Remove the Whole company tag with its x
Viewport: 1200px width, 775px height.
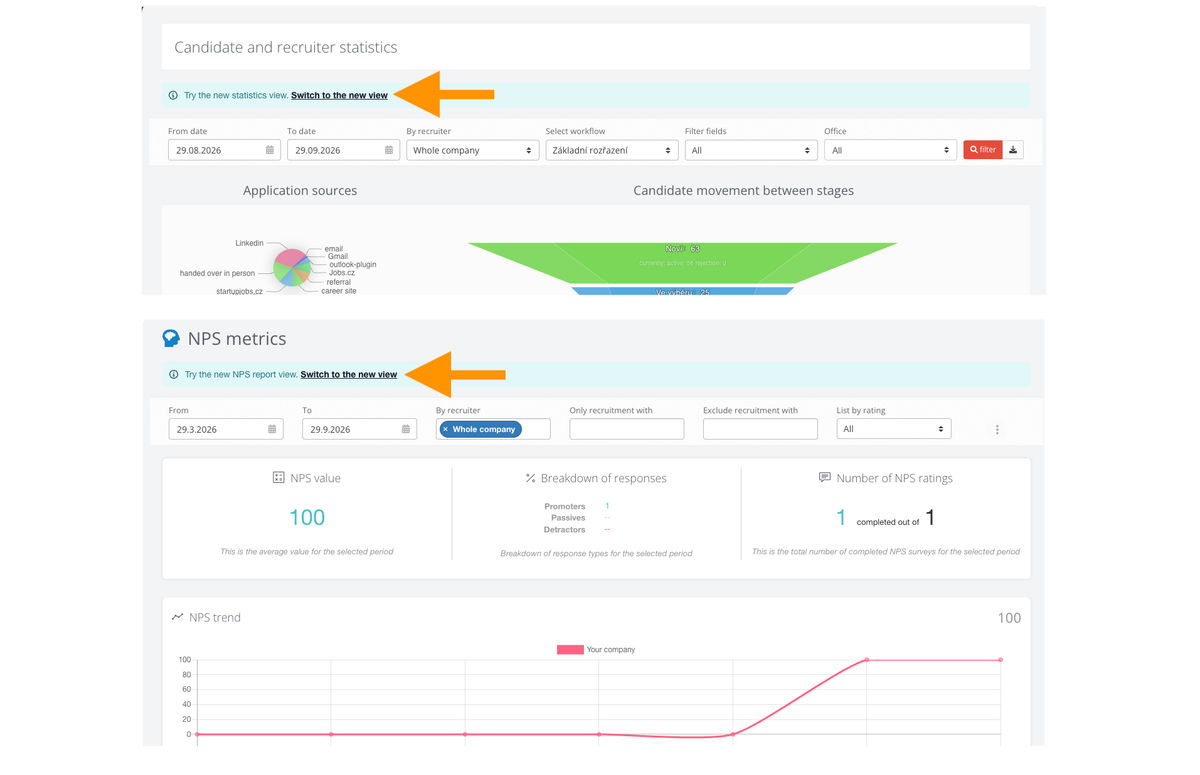click(x=445, y=429)
